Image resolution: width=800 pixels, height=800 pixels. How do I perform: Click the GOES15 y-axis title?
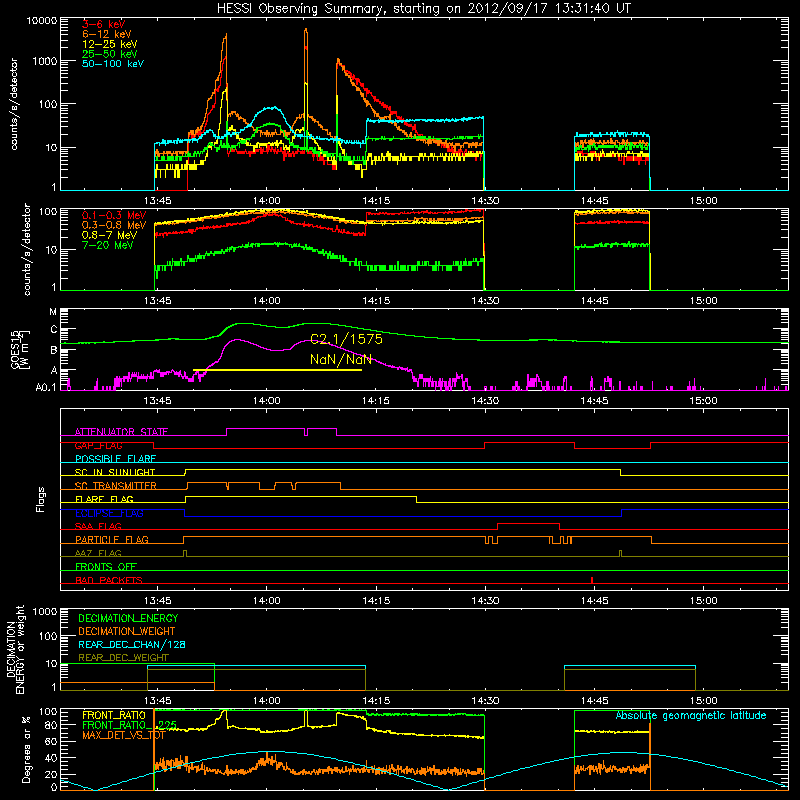click(16, 350)
